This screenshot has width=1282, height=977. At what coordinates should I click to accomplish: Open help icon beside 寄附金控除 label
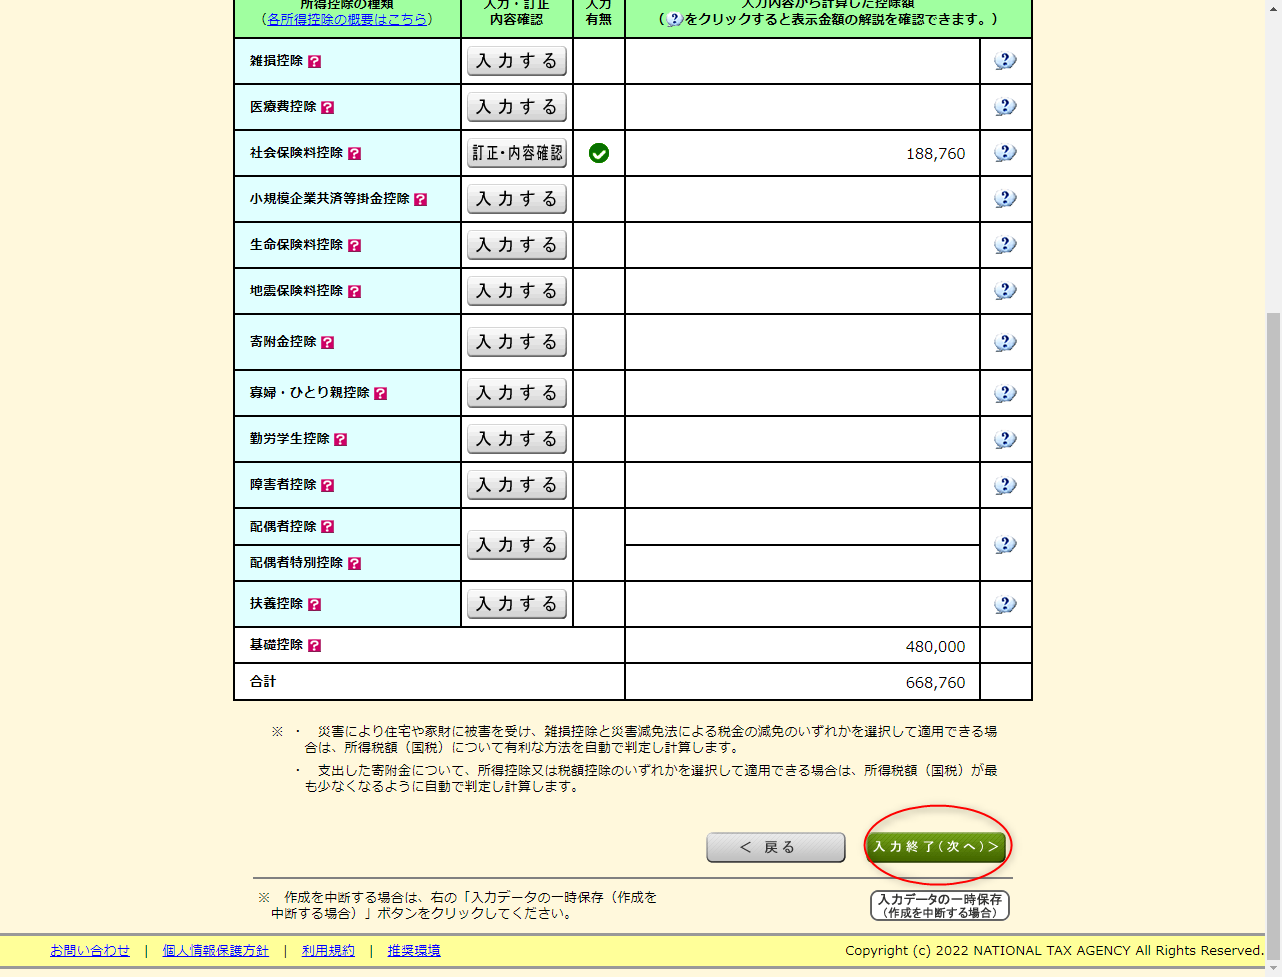click(x=327, y=343)
